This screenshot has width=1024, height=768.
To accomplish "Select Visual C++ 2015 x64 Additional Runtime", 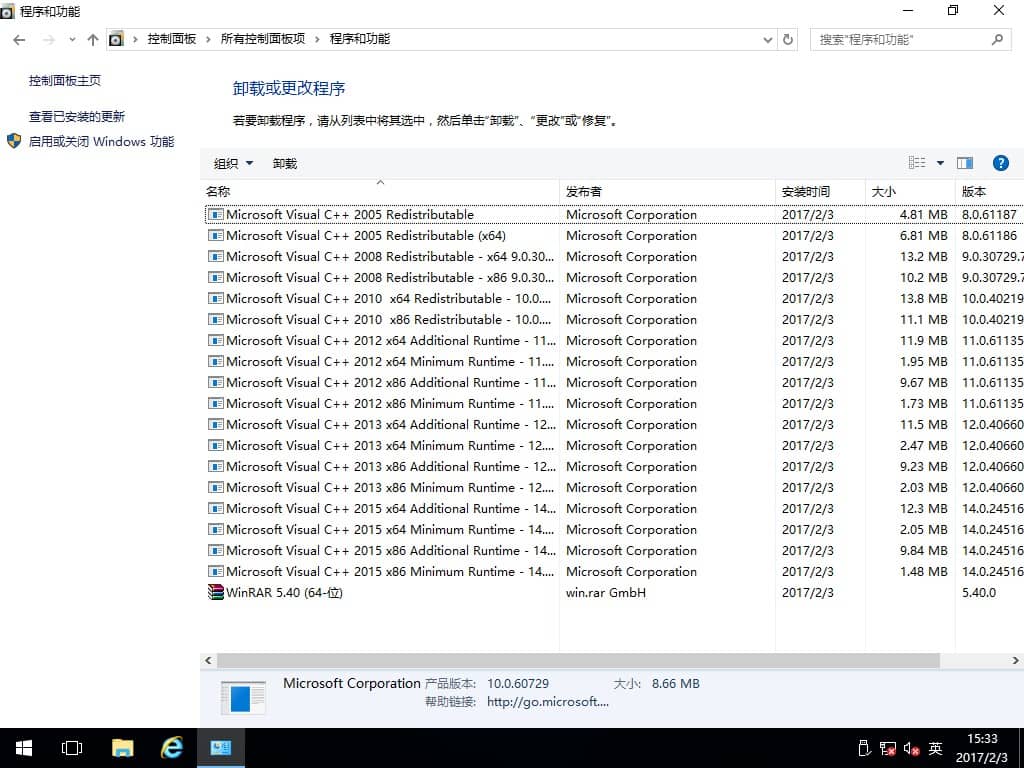I will 614,508.
